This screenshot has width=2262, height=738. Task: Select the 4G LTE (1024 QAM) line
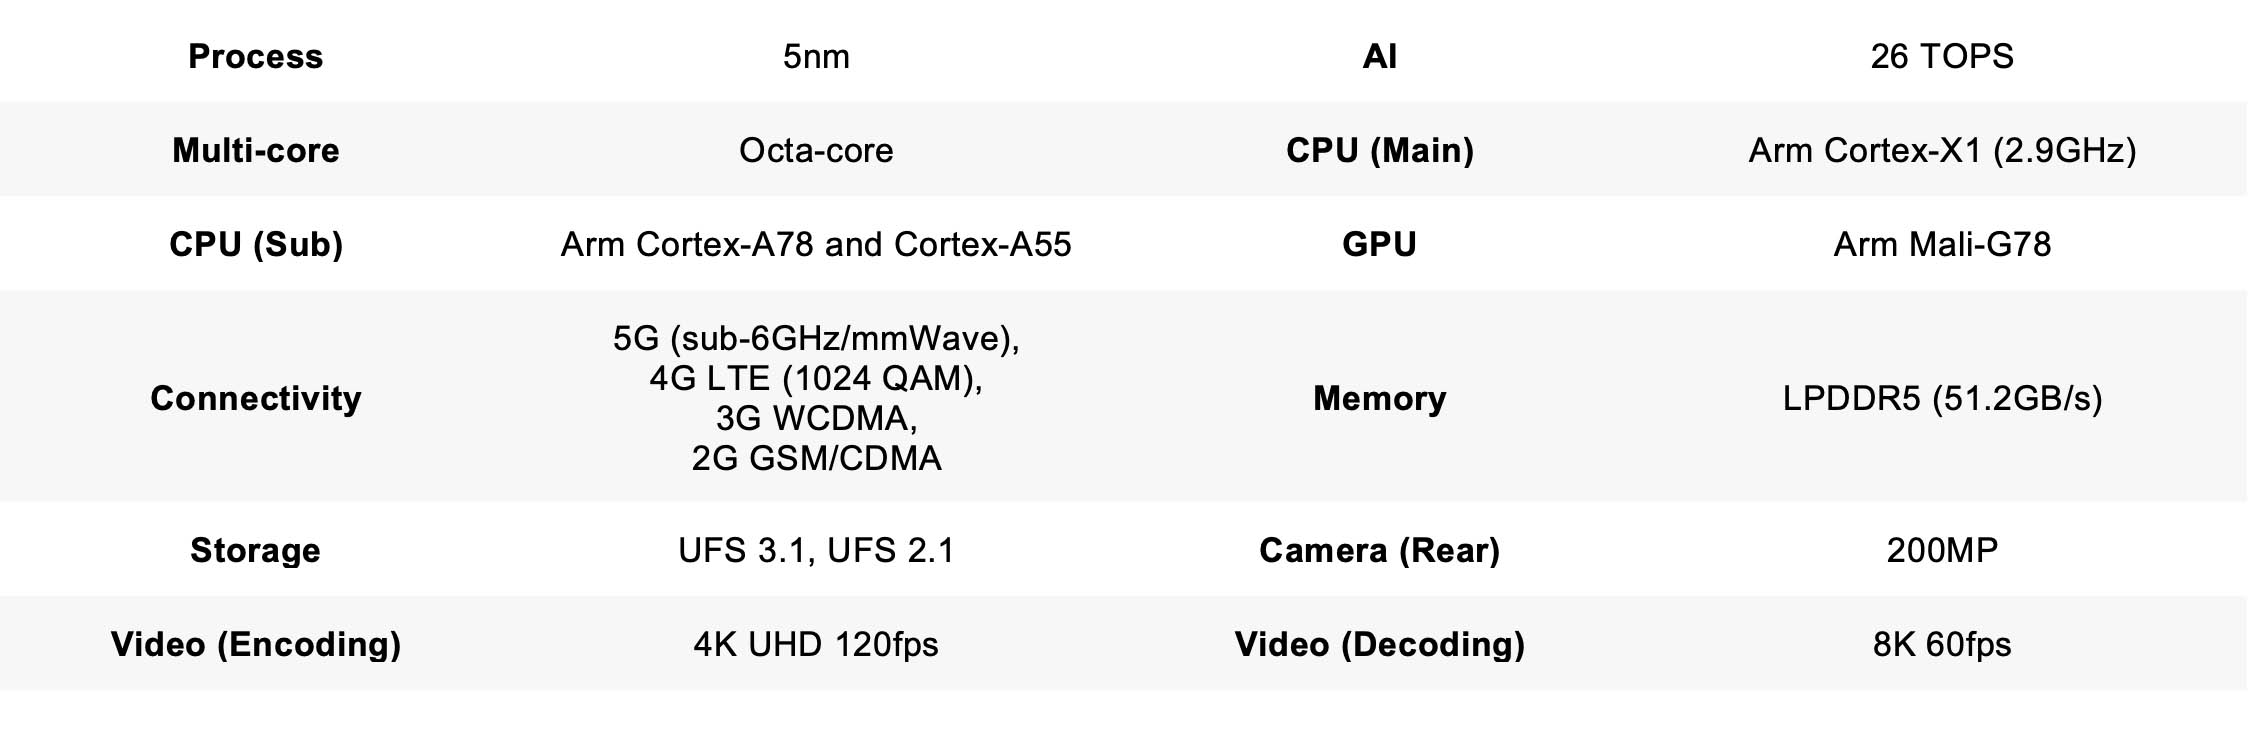[x=816, y=378]
